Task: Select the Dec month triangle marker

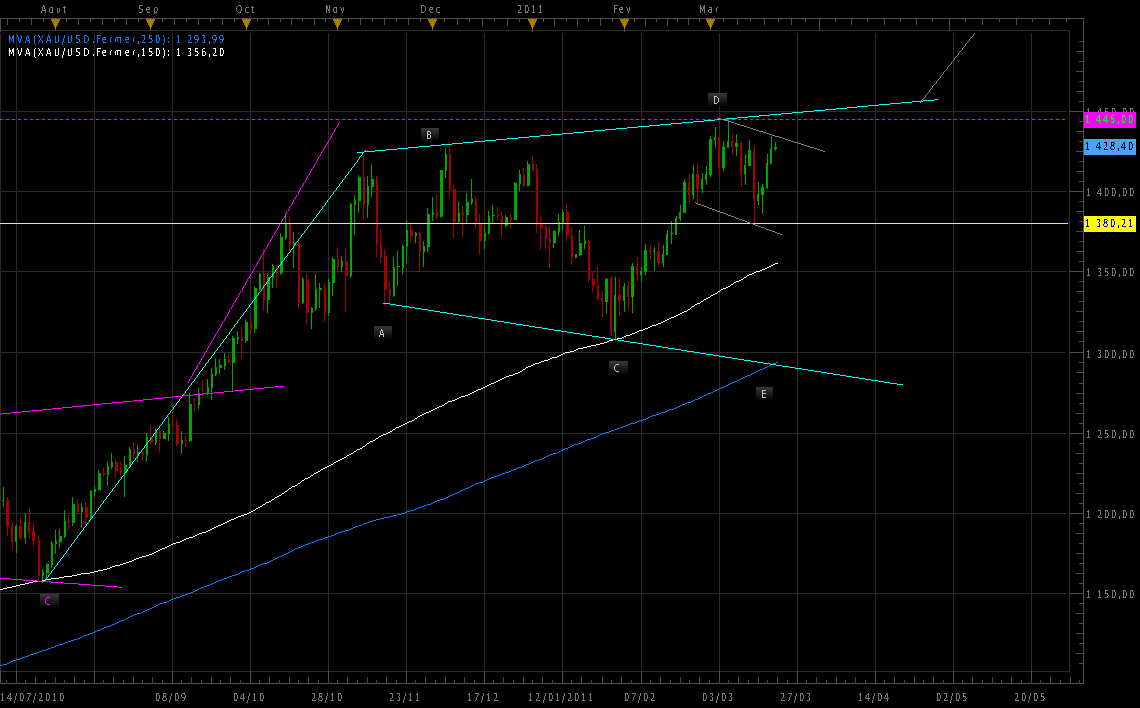Action: point(433,22)
